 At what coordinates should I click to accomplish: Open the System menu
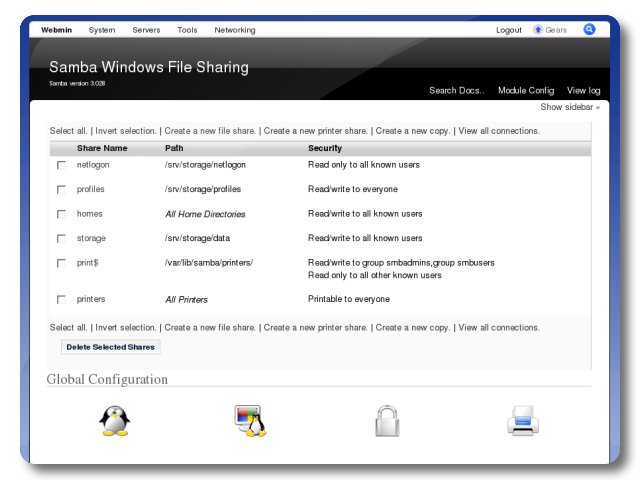click(102, 30)
